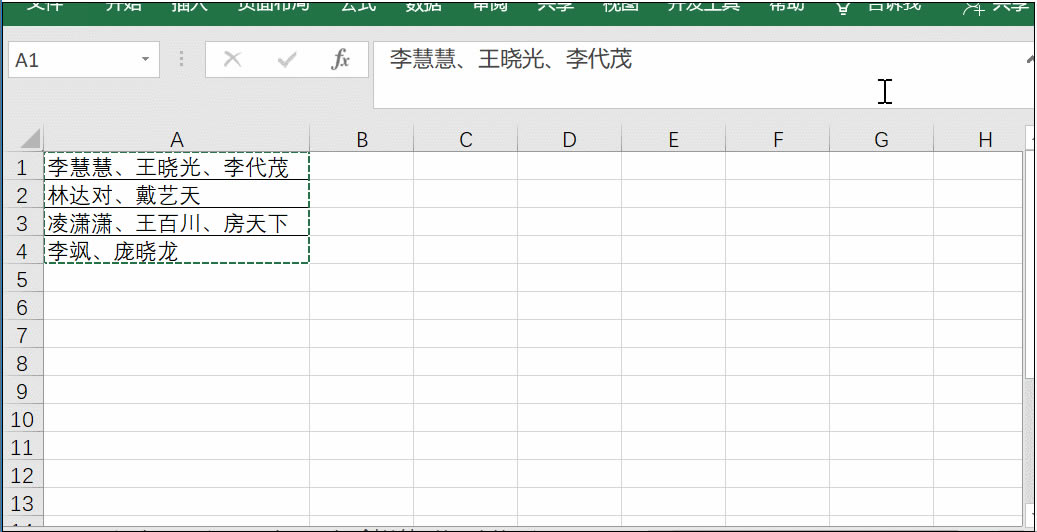The image size is (1037, 532).
Task: Select the column D header
Action: pyautogui.click(x=569, y=140)
